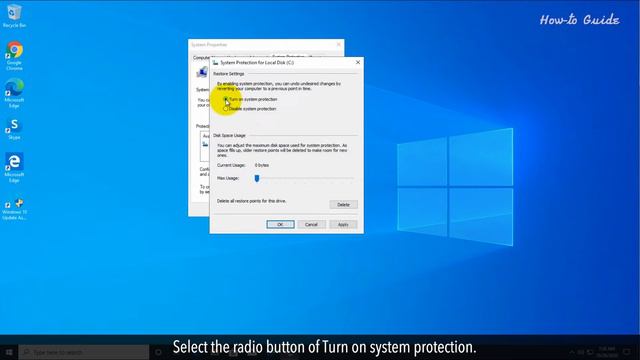Screen dimensions: 640x360
Task: Open the new swirl-logo Microsoft Edge shortcut
Action: (x=14, y=93)
